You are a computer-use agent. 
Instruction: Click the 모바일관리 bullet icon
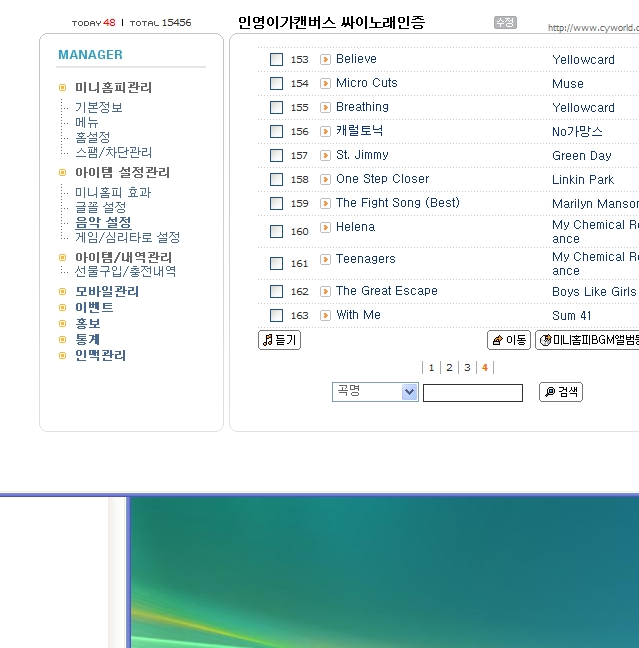(x=62, y=291)
